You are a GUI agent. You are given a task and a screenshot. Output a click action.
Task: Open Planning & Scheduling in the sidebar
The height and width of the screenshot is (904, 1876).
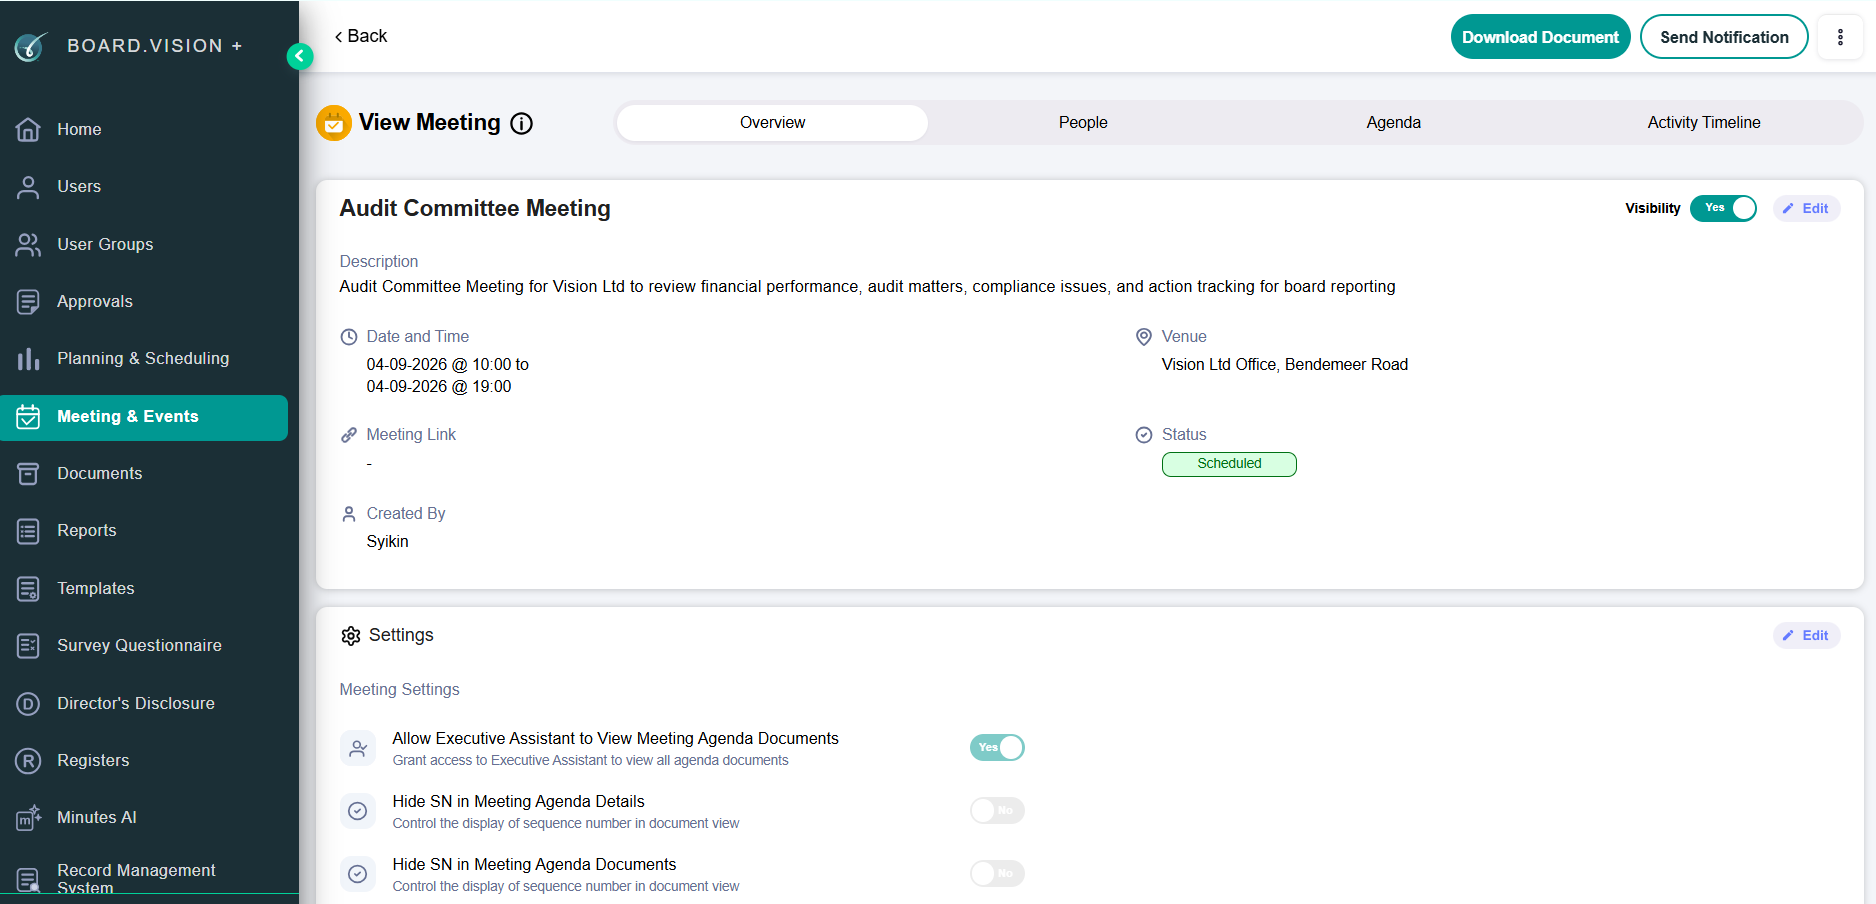click(x=144, y=358)
